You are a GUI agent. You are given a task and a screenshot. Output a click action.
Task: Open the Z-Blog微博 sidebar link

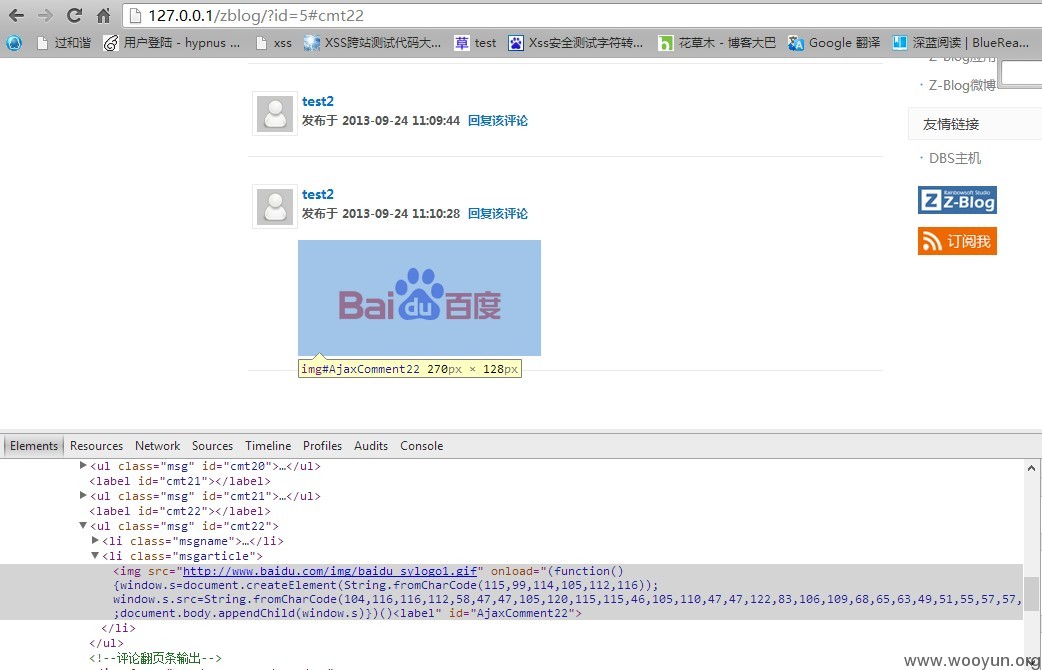962,85
